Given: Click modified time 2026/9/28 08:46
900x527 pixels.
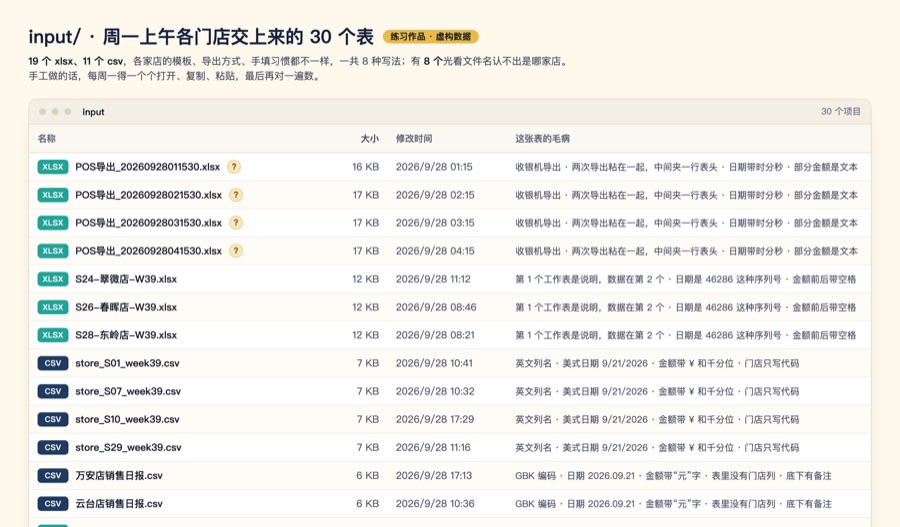Looking at the screenshot, I should click(436, 307).
